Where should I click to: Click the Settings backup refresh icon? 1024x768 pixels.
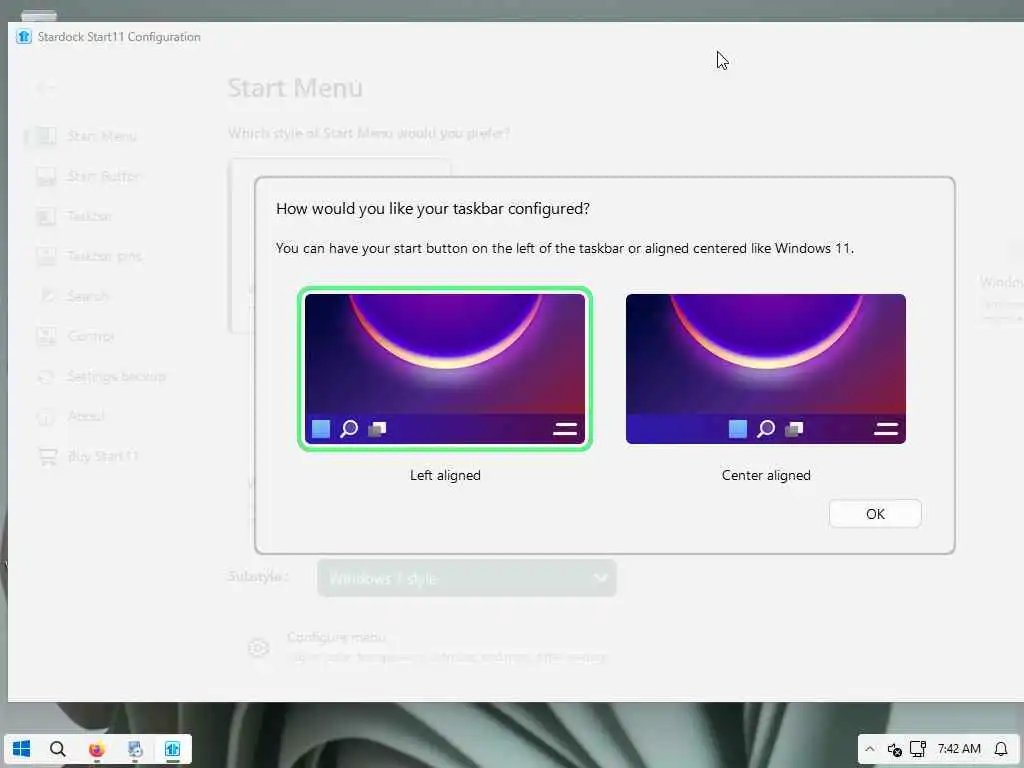point(46,376)
